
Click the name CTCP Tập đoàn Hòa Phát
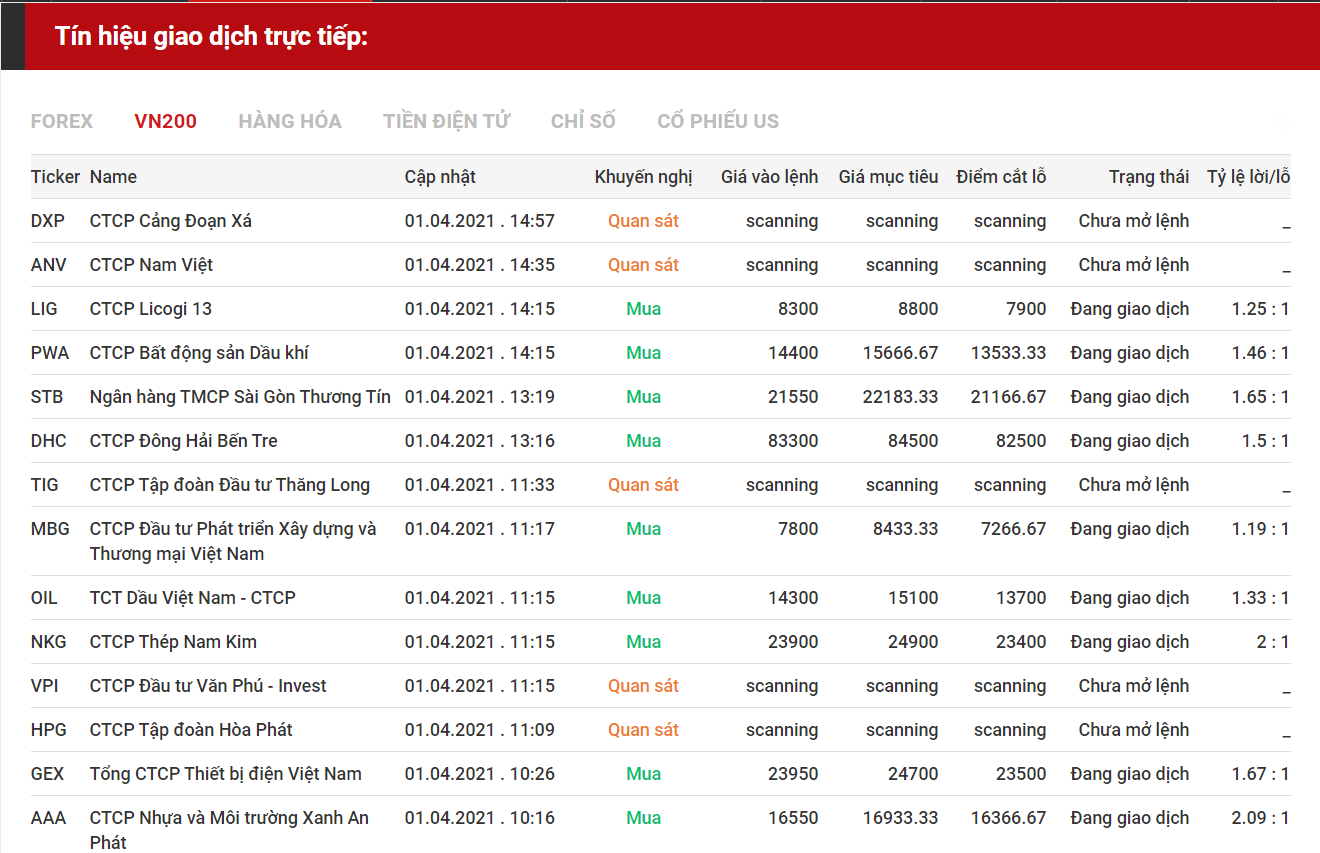[x=191, y=730]
